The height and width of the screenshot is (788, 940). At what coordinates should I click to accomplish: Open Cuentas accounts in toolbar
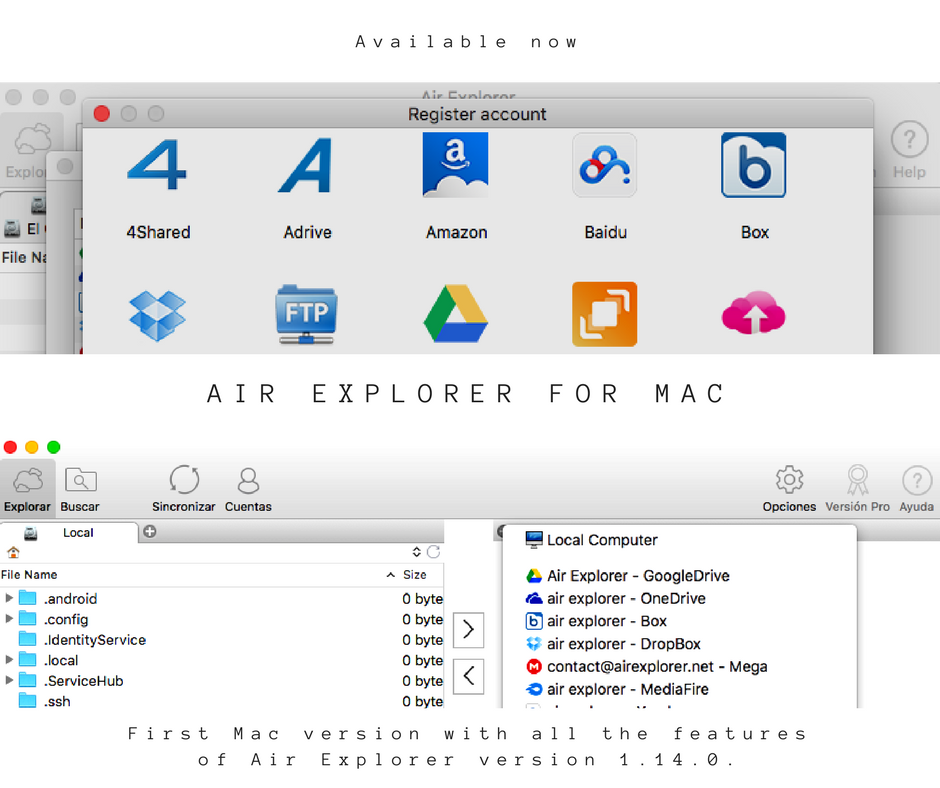coord(248,488)
